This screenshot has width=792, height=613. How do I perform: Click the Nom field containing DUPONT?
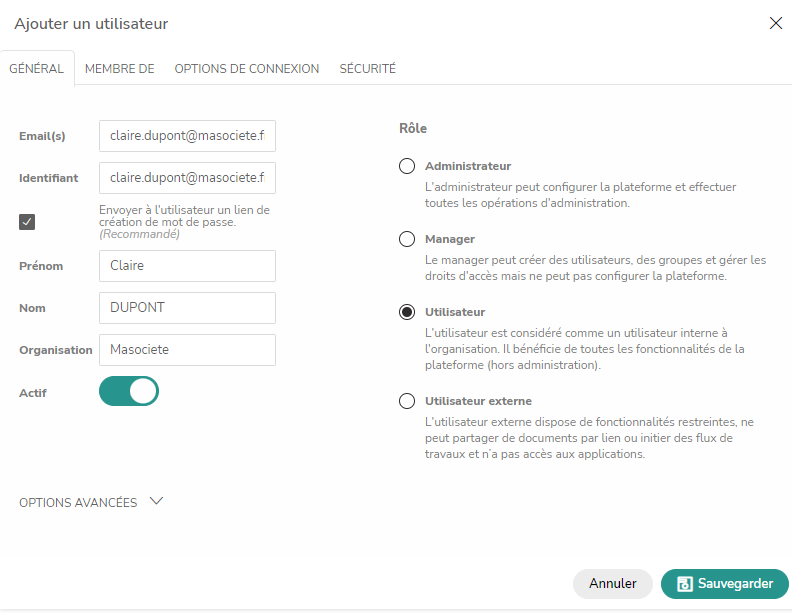(187, 308)
